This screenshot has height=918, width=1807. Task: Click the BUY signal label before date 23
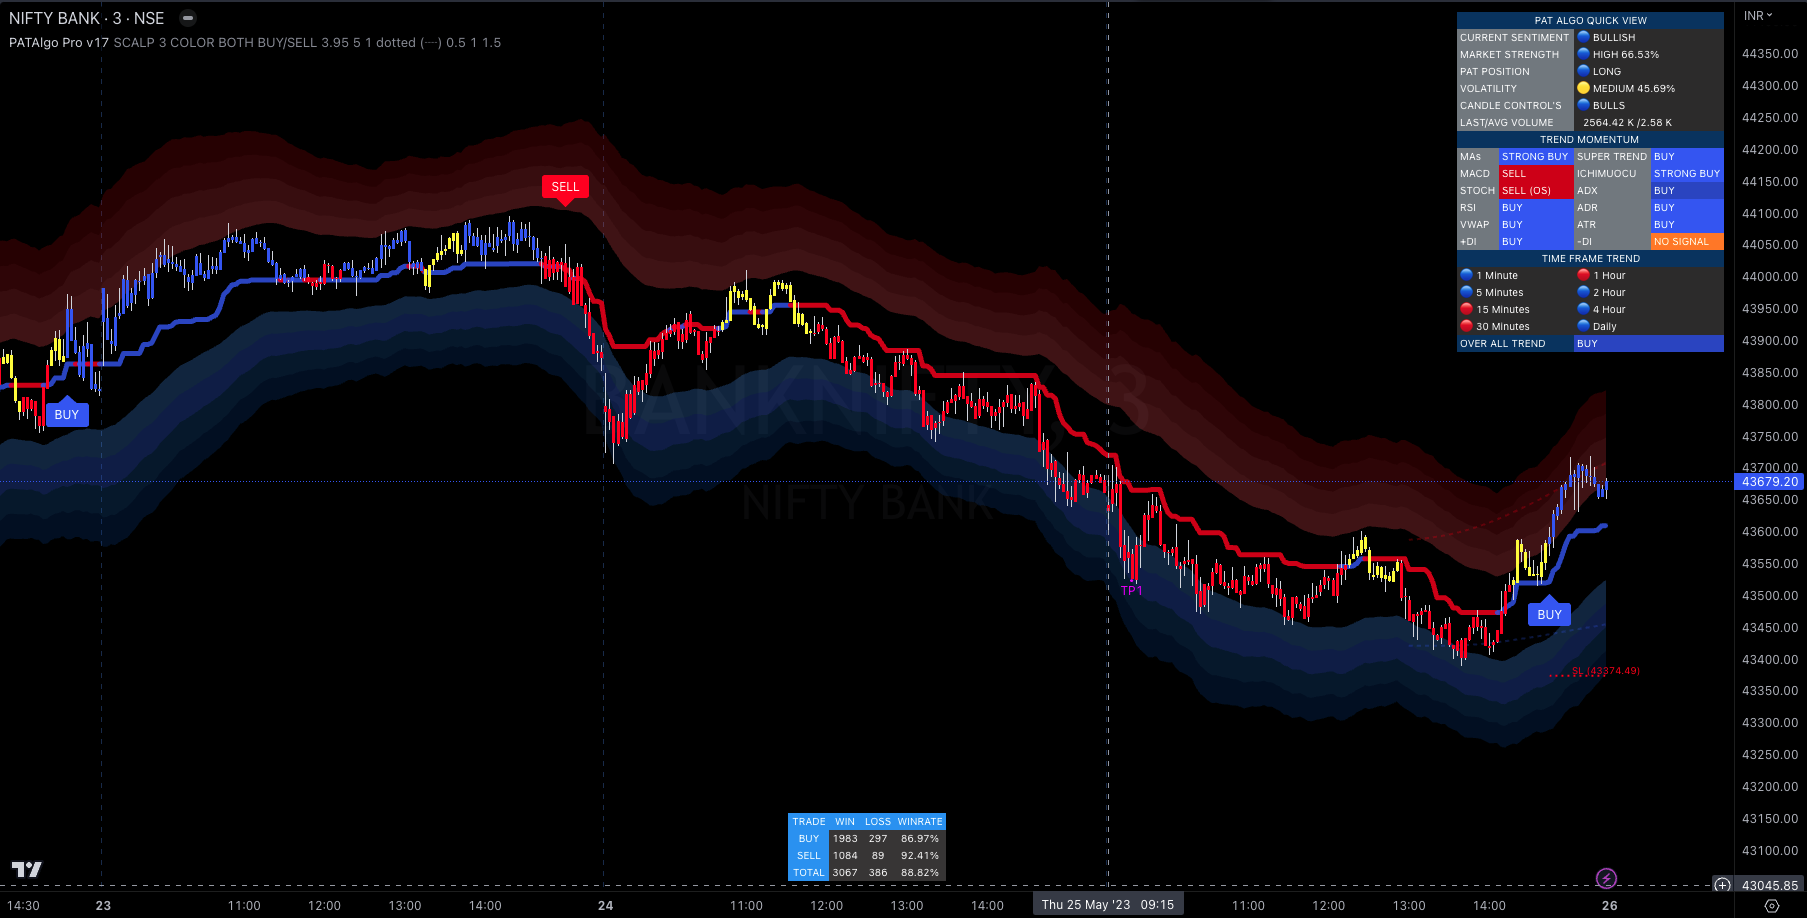66,415
